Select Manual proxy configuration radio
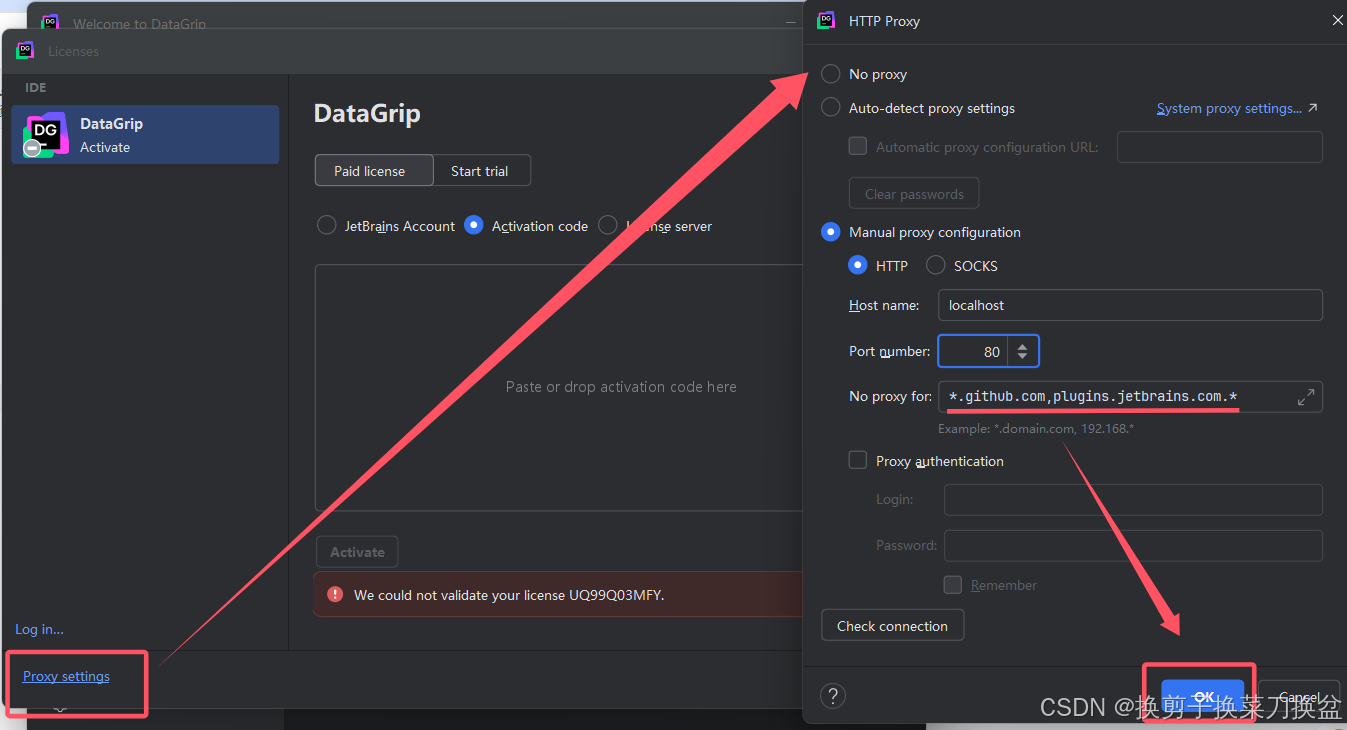 point(830,232)
